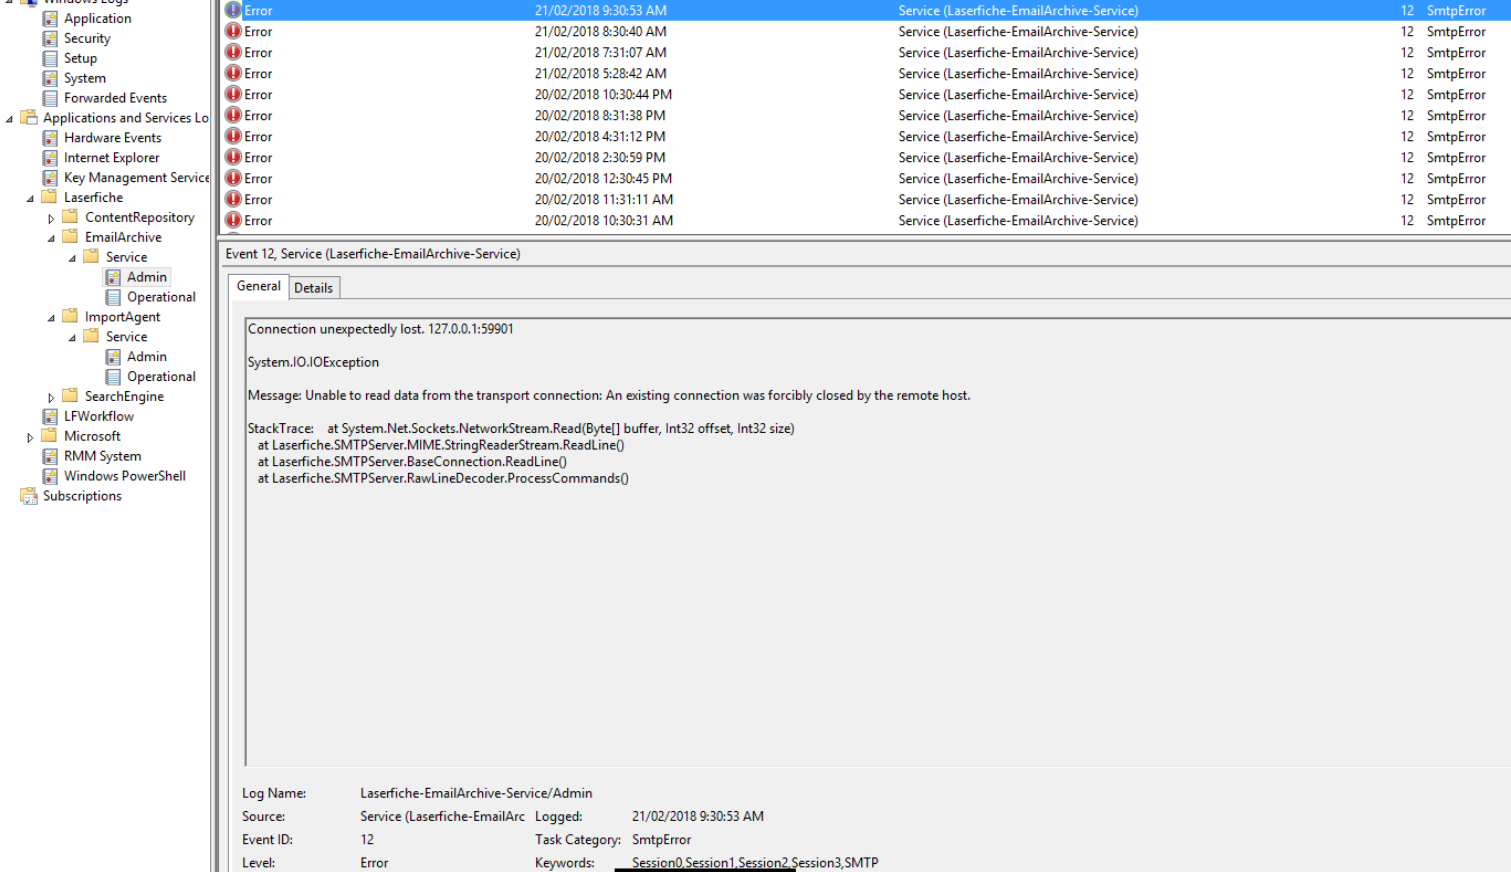Screen dimensions: 1511x872
Task: Click the Log Name value Laserfiche-EmailArchive-Service/Admin
Action: [476, 793]
